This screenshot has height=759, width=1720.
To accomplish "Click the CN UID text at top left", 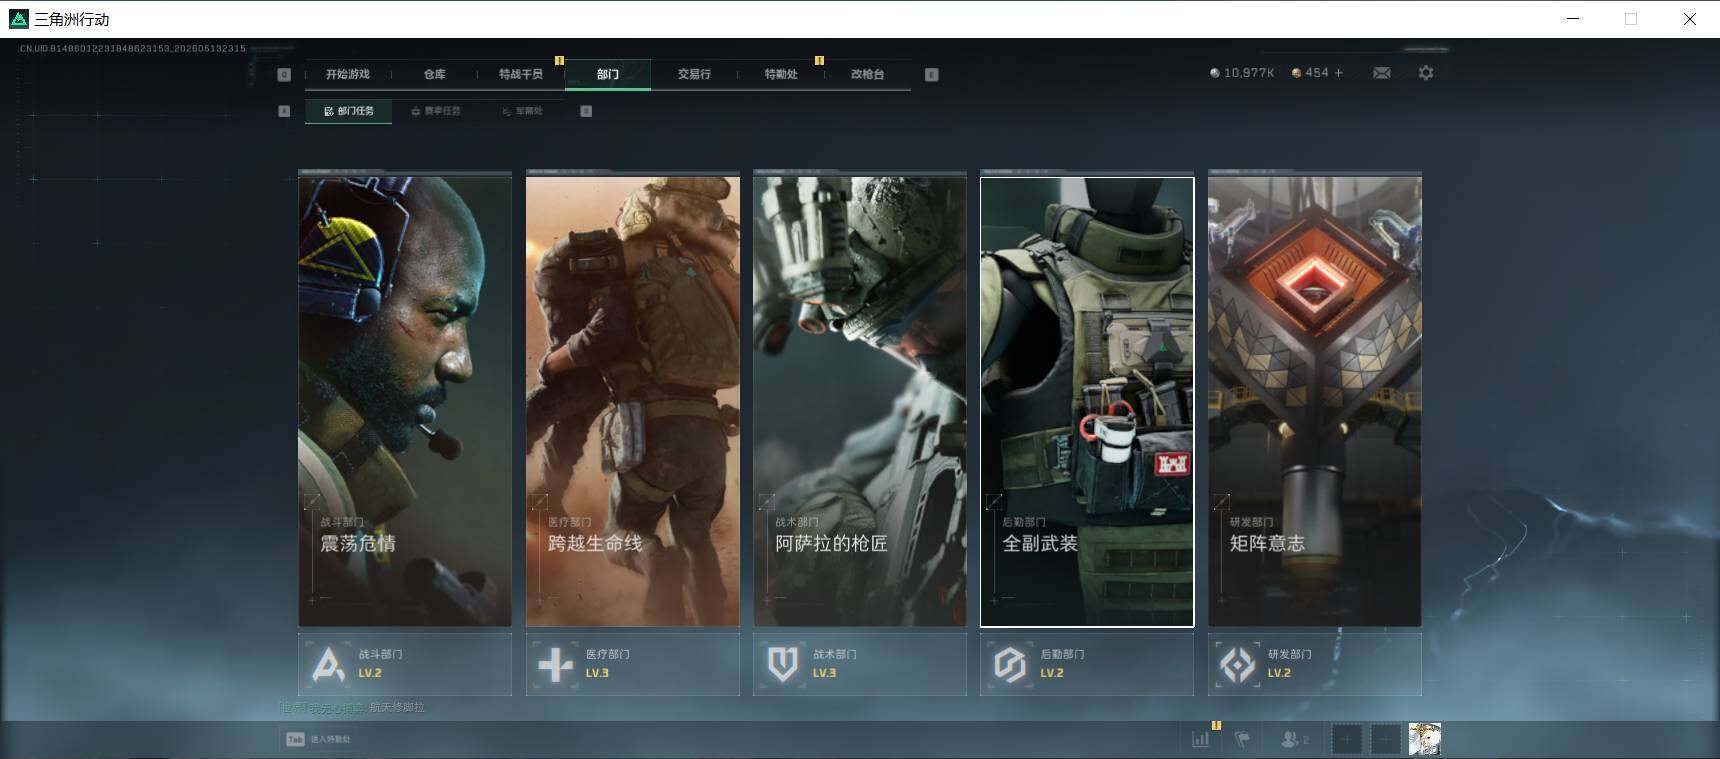I will tap(133, 48).
